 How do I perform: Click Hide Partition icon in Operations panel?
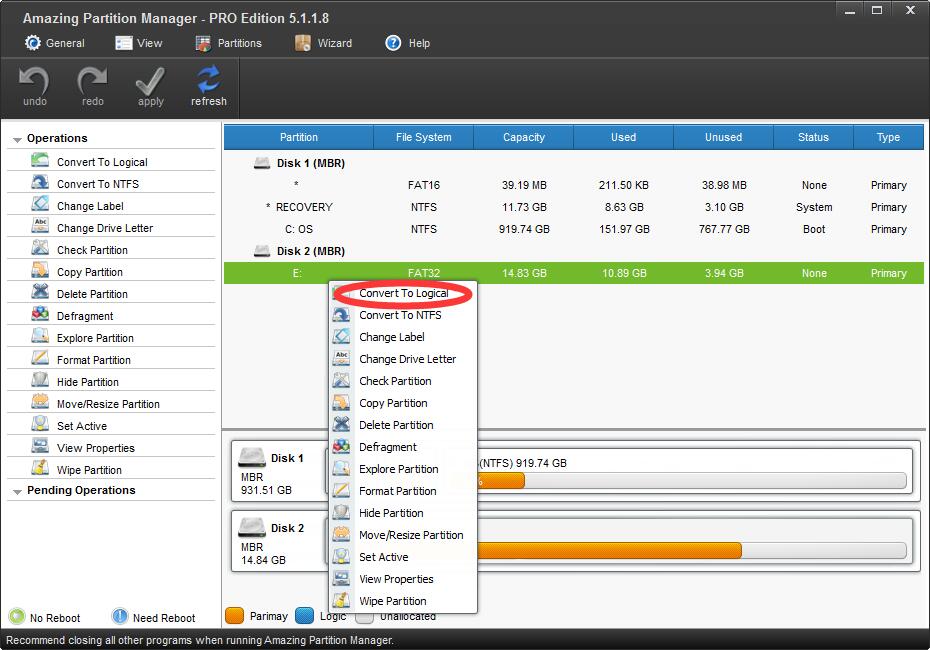click(40, 380)
